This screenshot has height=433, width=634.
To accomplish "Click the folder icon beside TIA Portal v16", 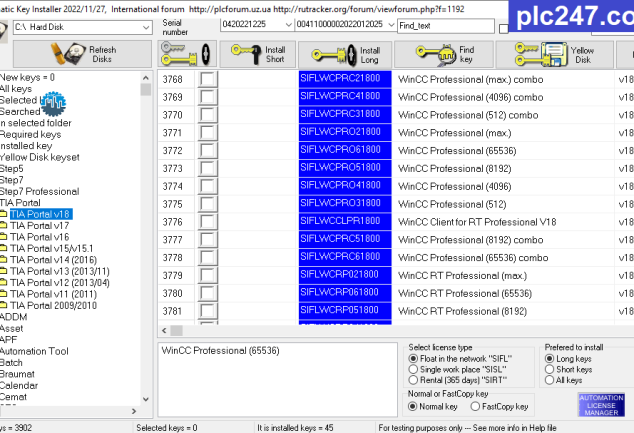I will pyautogui.click(x=4, y=237).
